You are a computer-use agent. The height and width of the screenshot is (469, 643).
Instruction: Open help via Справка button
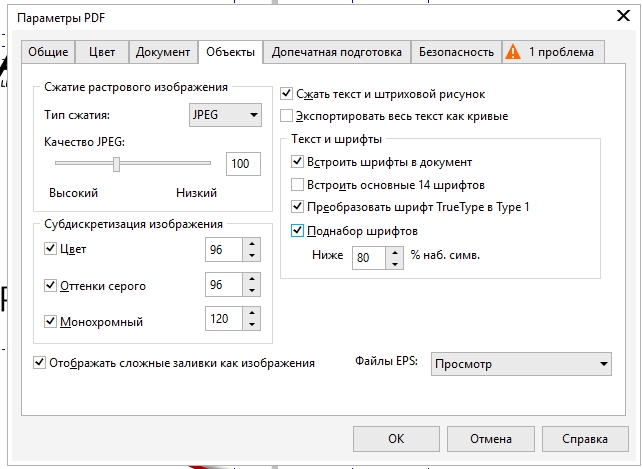[x=585, y=438]
